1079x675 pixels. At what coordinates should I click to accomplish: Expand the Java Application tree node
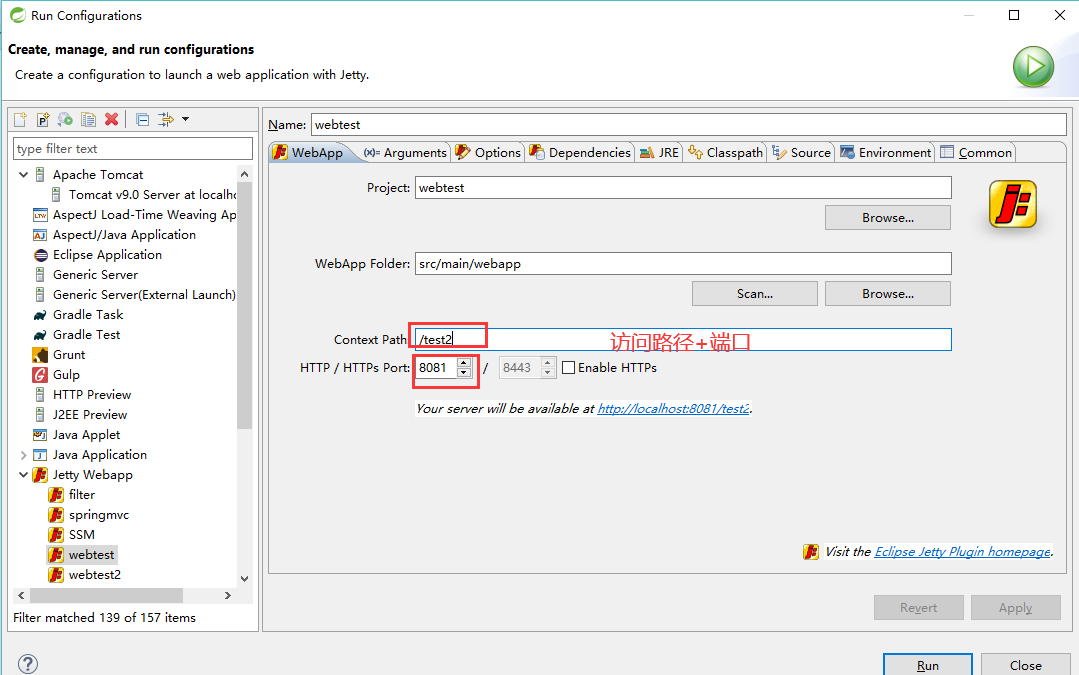23,455
